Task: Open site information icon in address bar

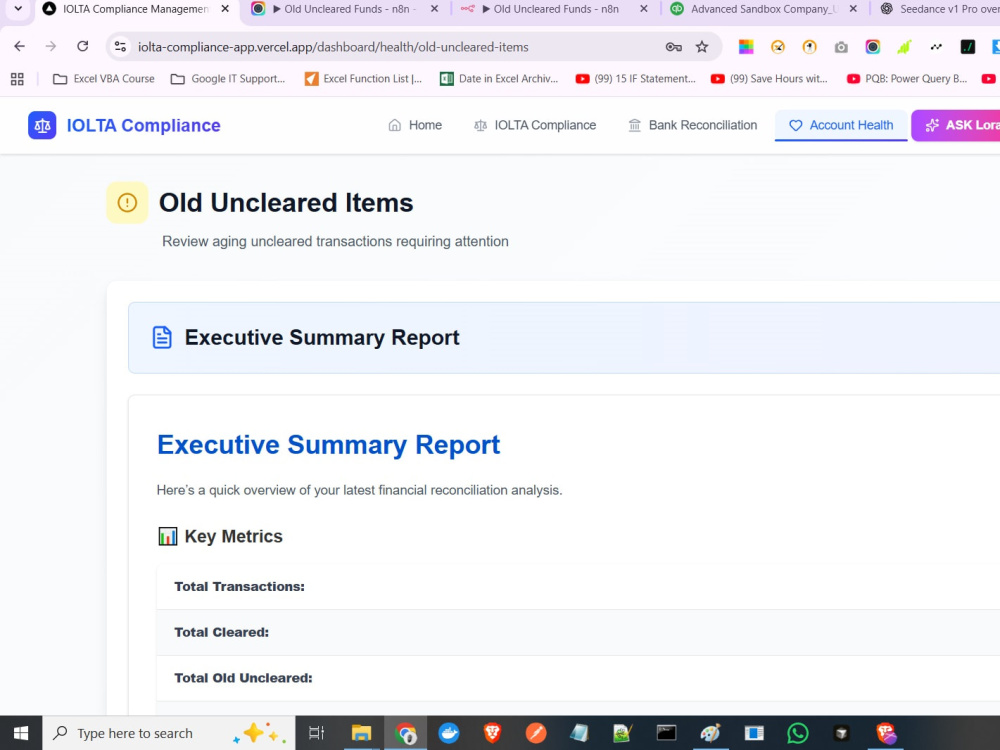Action: click(x=121, y=47)
